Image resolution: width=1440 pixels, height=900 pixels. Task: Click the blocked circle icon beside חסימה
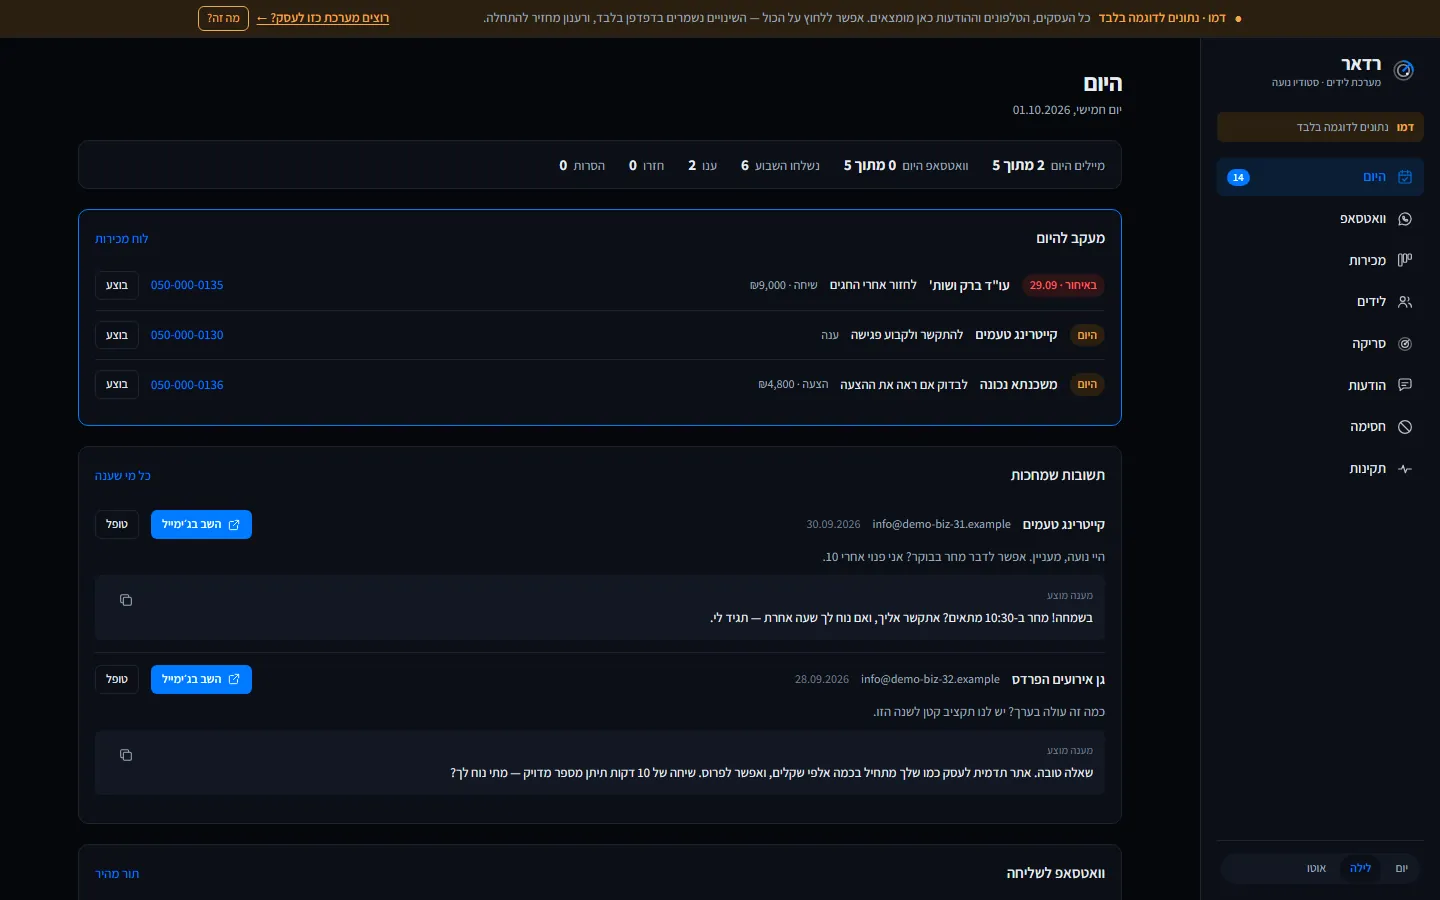coord(1405,427)
